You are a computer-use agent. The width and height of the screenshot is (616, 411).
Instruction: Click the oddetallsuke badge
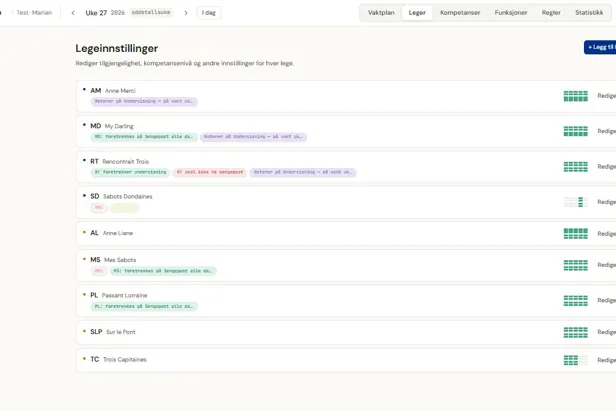[151, 13]
